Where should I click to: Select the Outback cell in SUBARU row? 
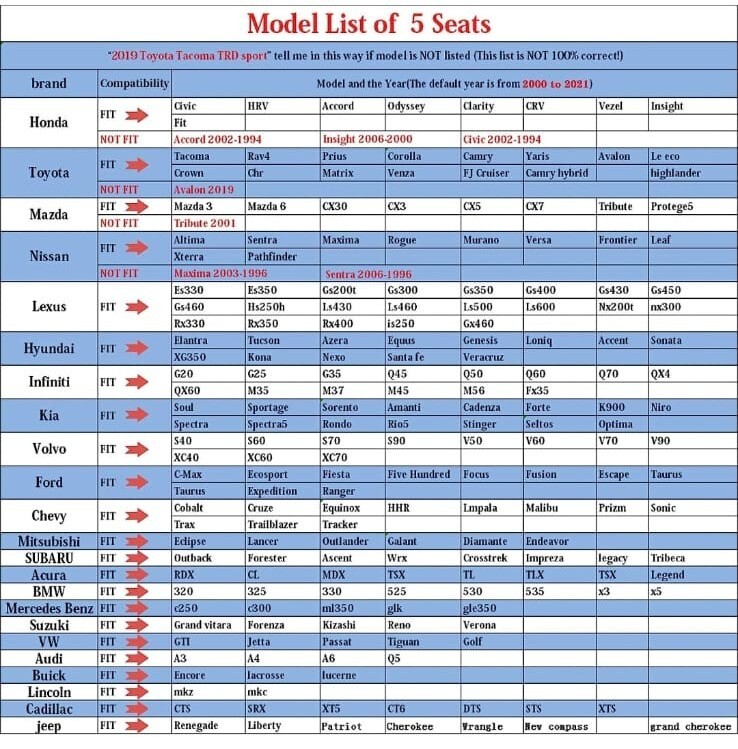208,558
